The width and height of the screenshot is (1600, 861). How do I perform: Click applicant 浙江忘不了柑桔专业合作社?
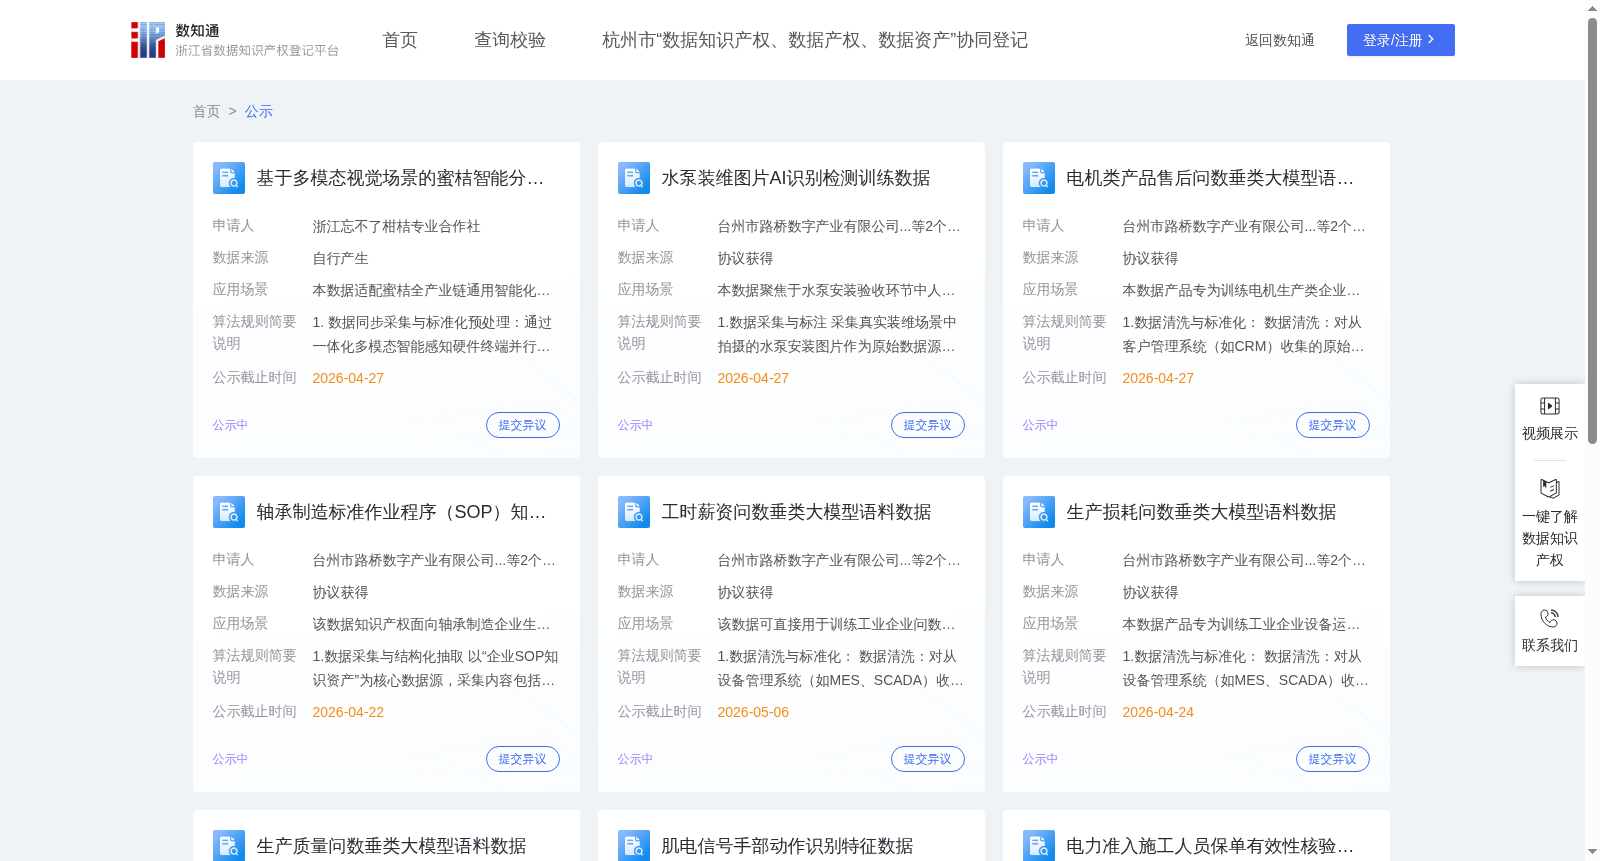(x=396, y=226)
